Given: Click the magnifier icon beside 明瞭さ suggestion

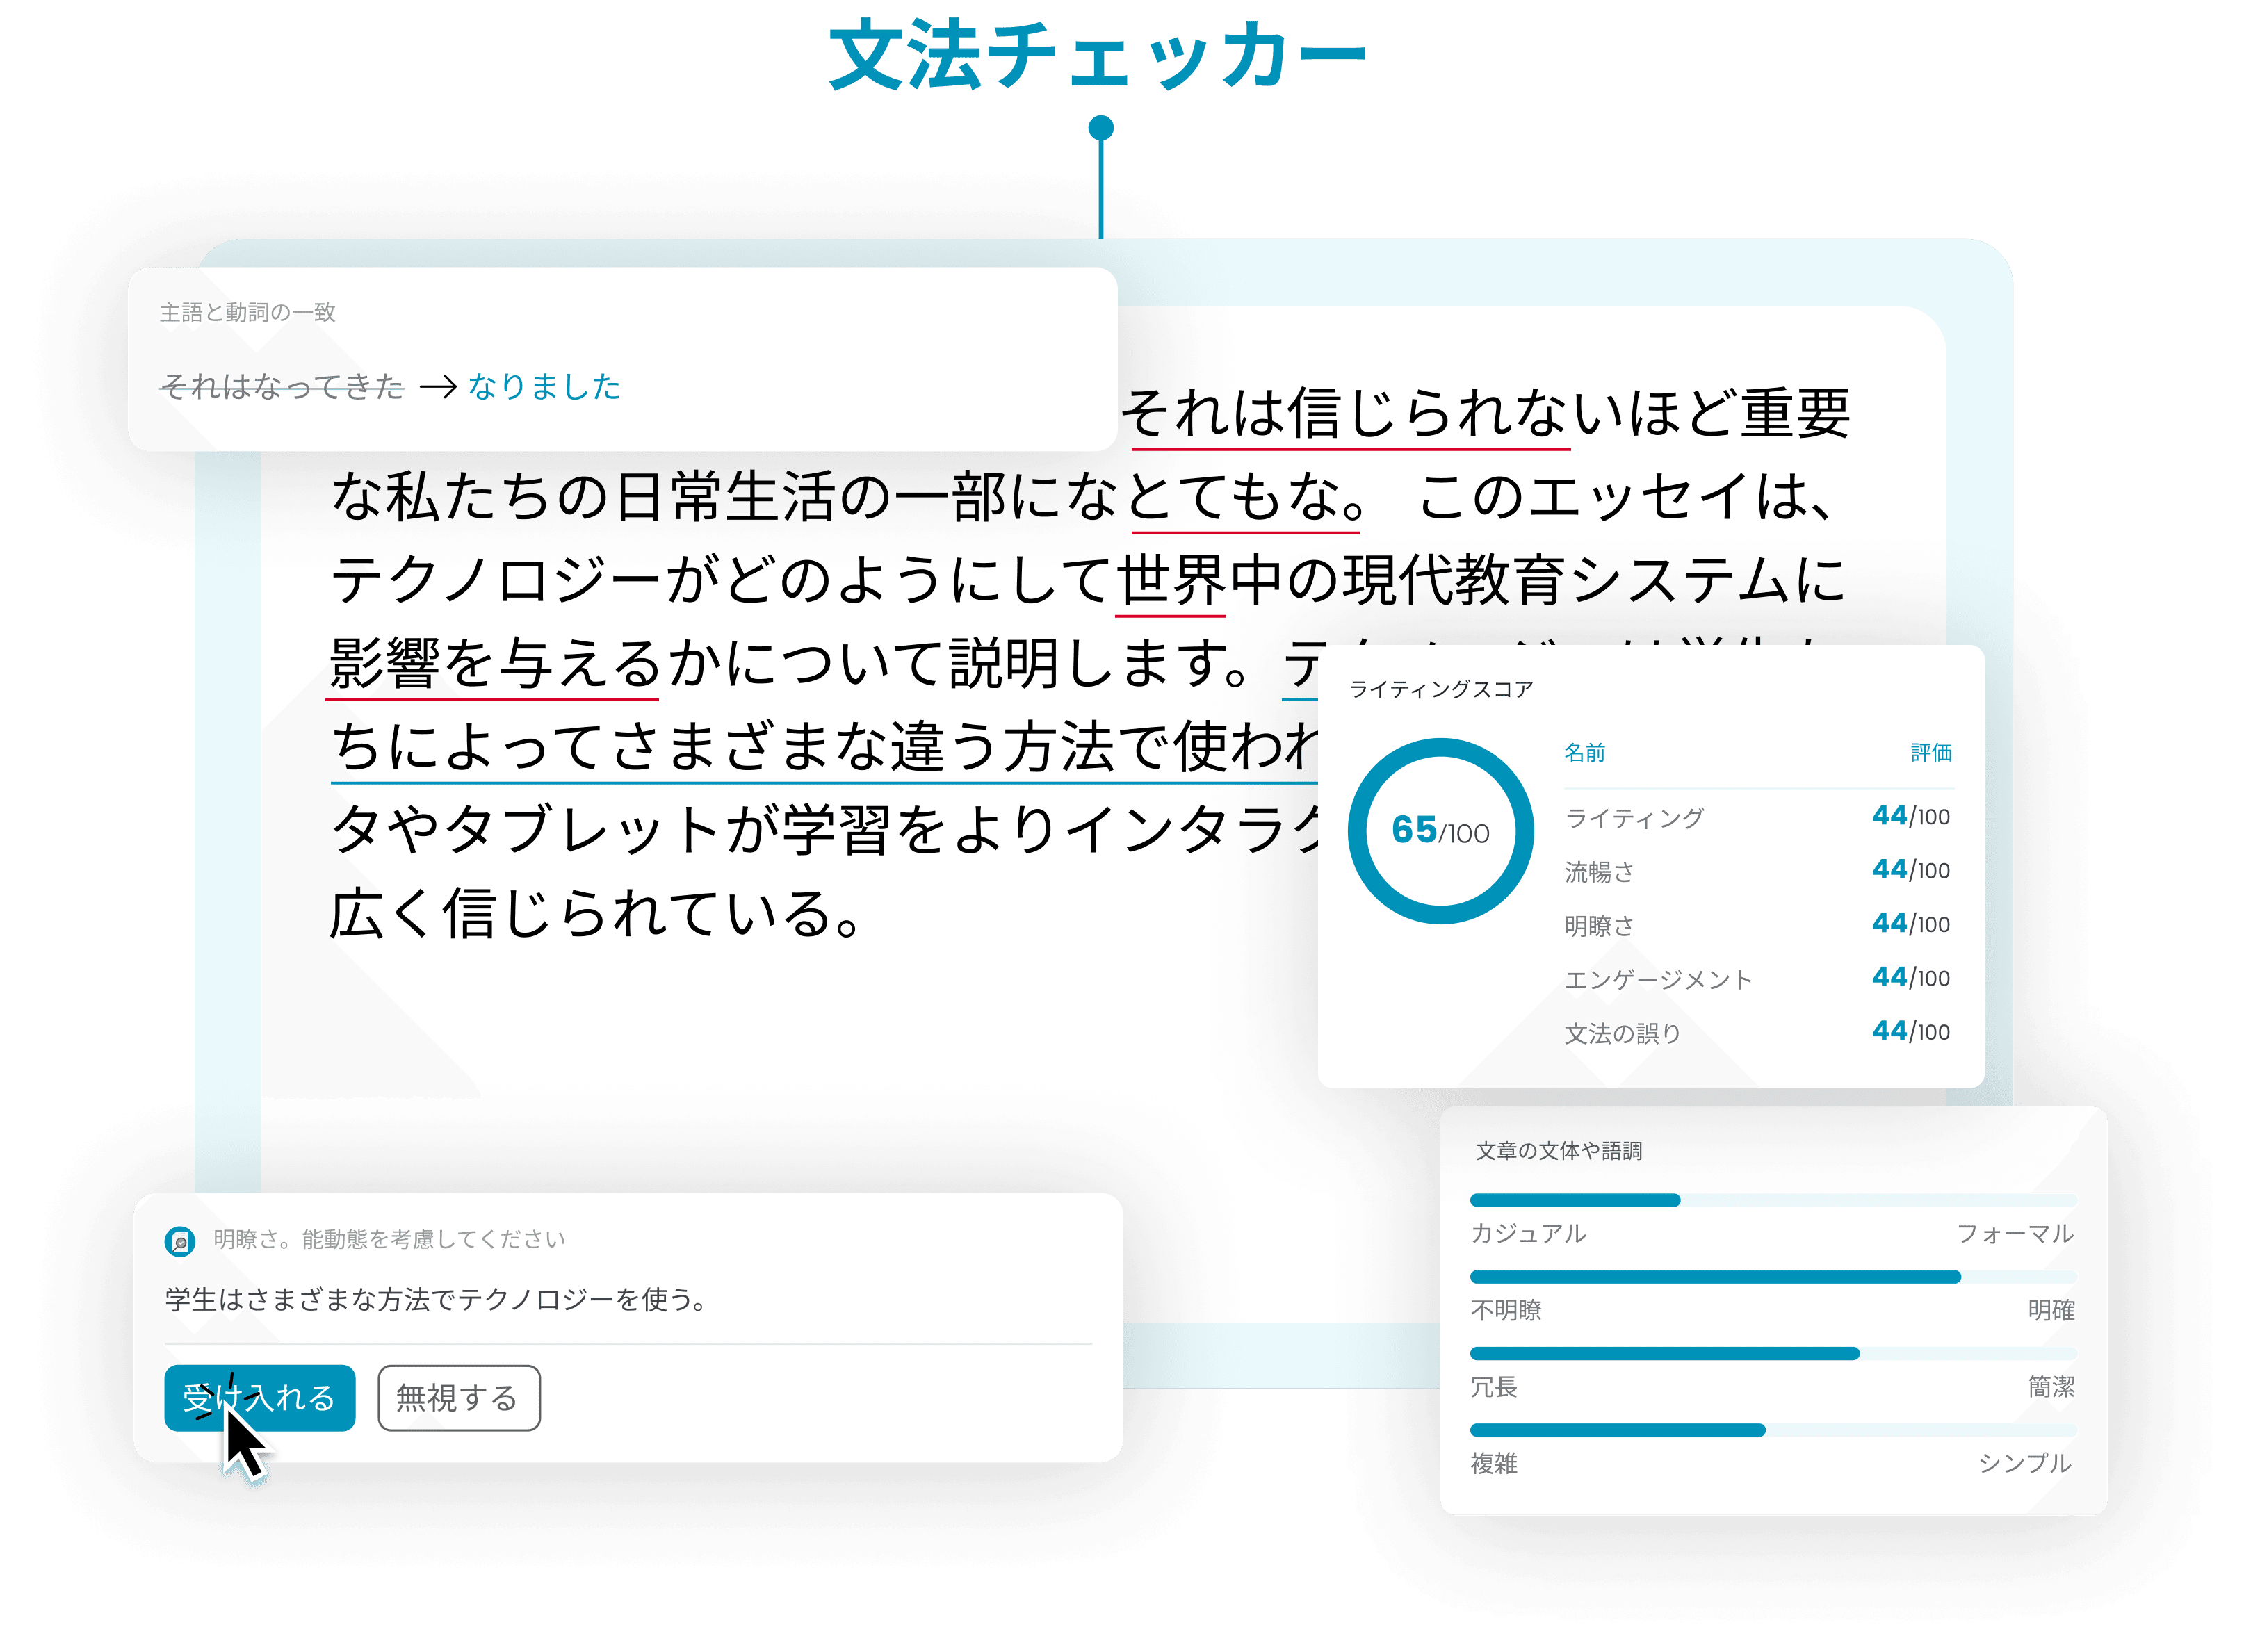Looking at the screenshot, I should 180,1241.
